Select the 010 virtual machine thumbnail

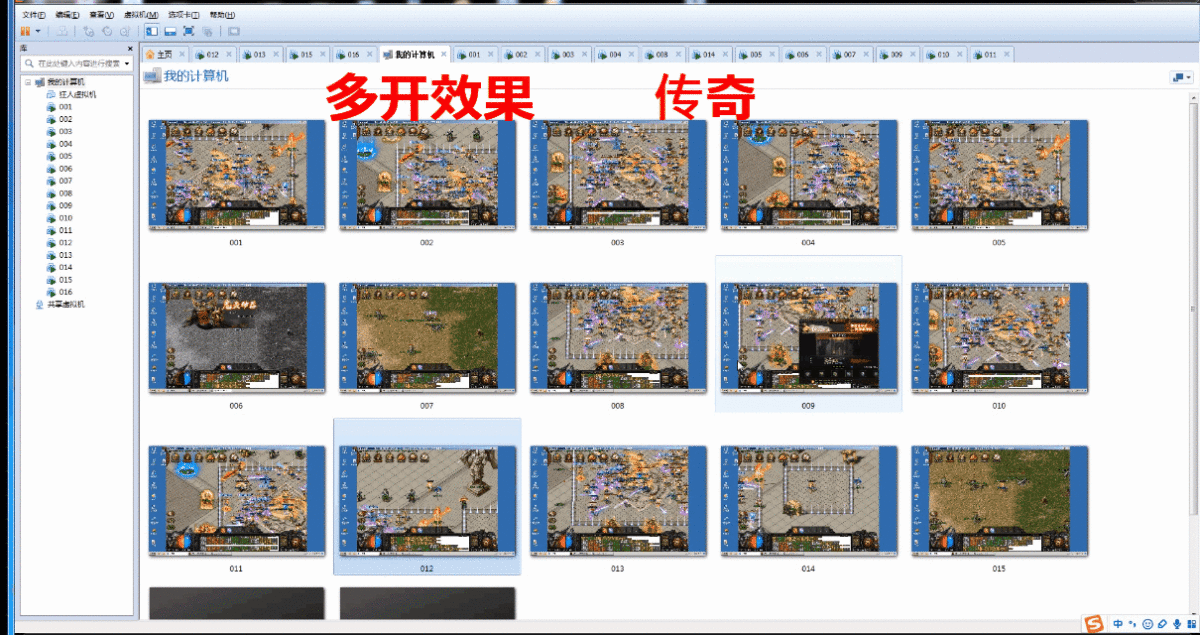(x=999, y=338)
